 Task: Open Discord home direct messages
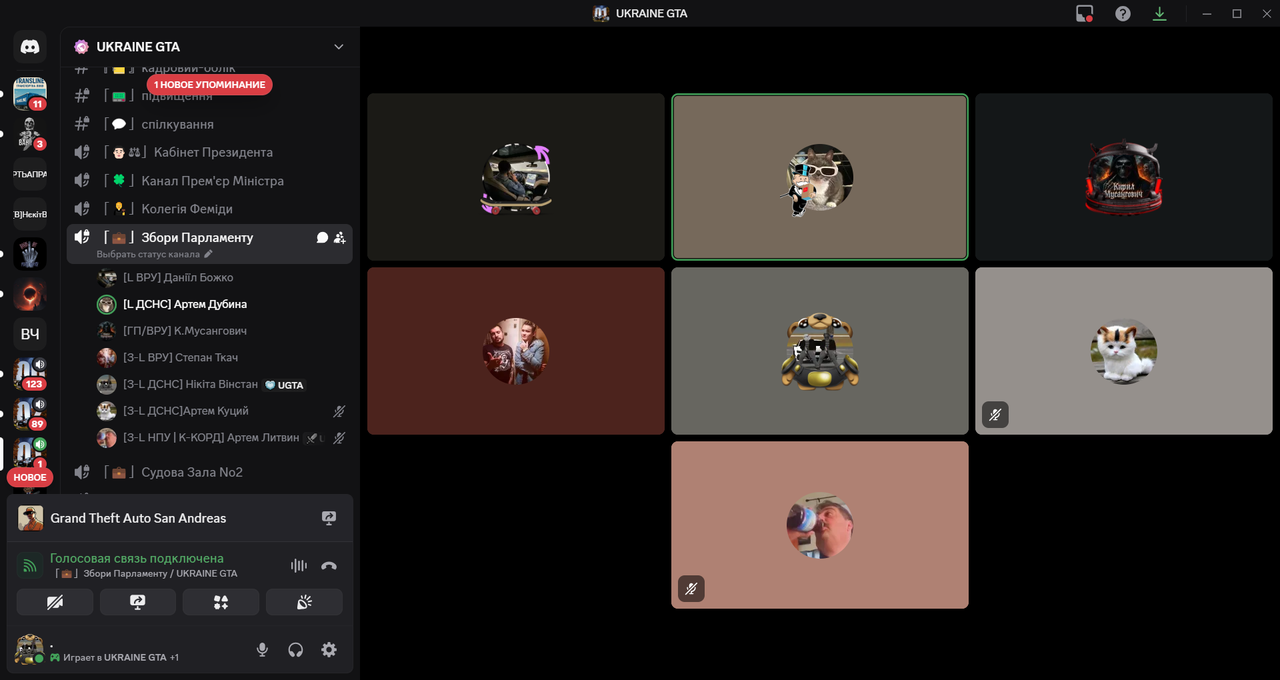[30, 47]
